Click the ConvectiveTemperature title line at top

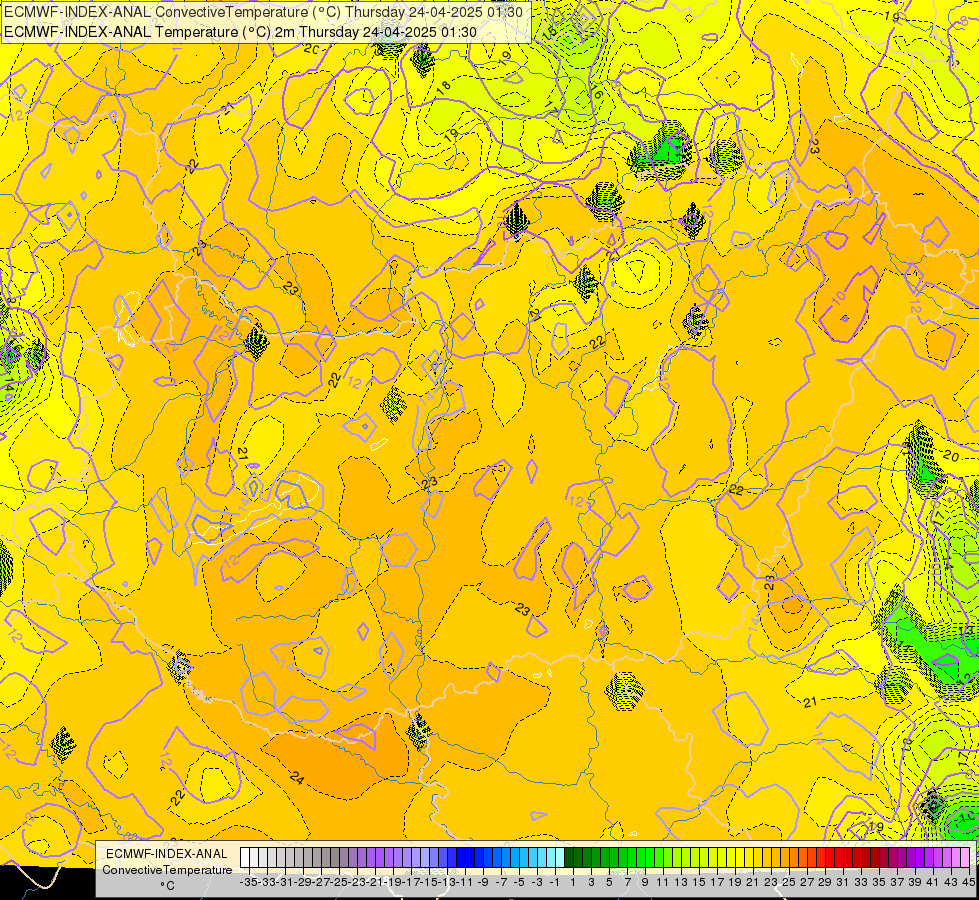pos(263,12)
